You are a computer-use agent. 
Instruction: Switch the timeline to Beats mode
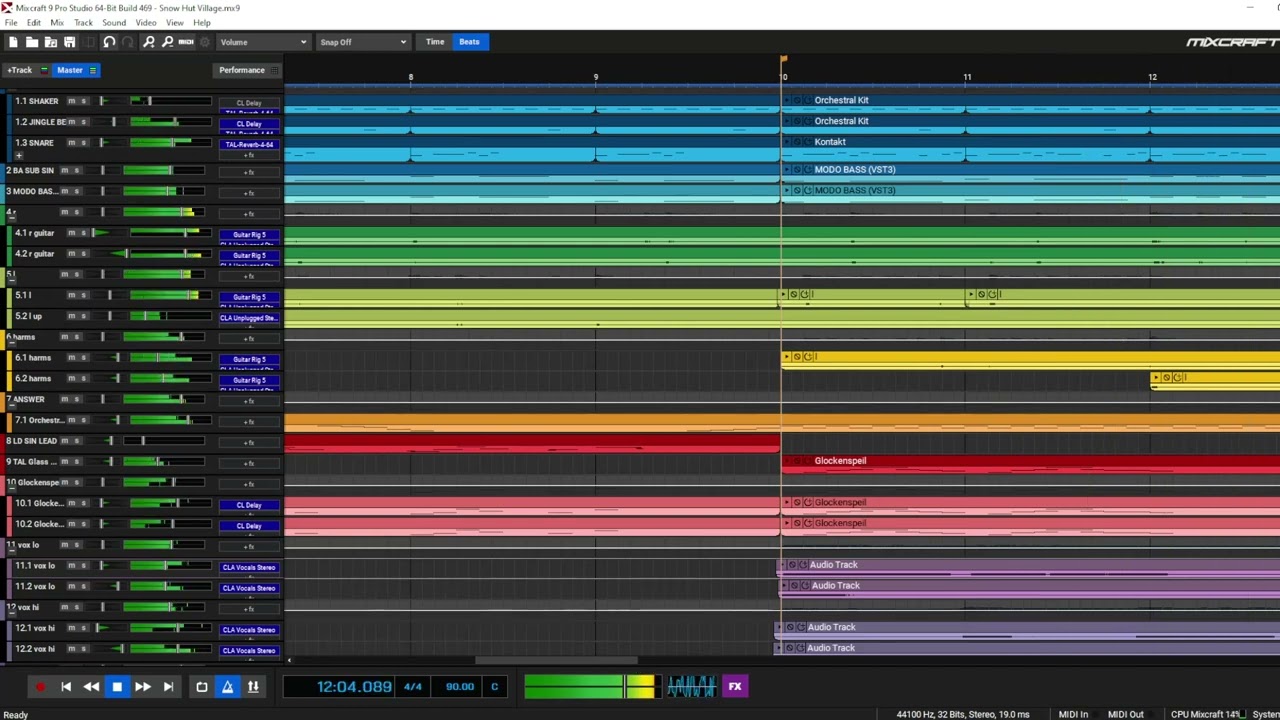pyautogui.click(x=469, y=42)
